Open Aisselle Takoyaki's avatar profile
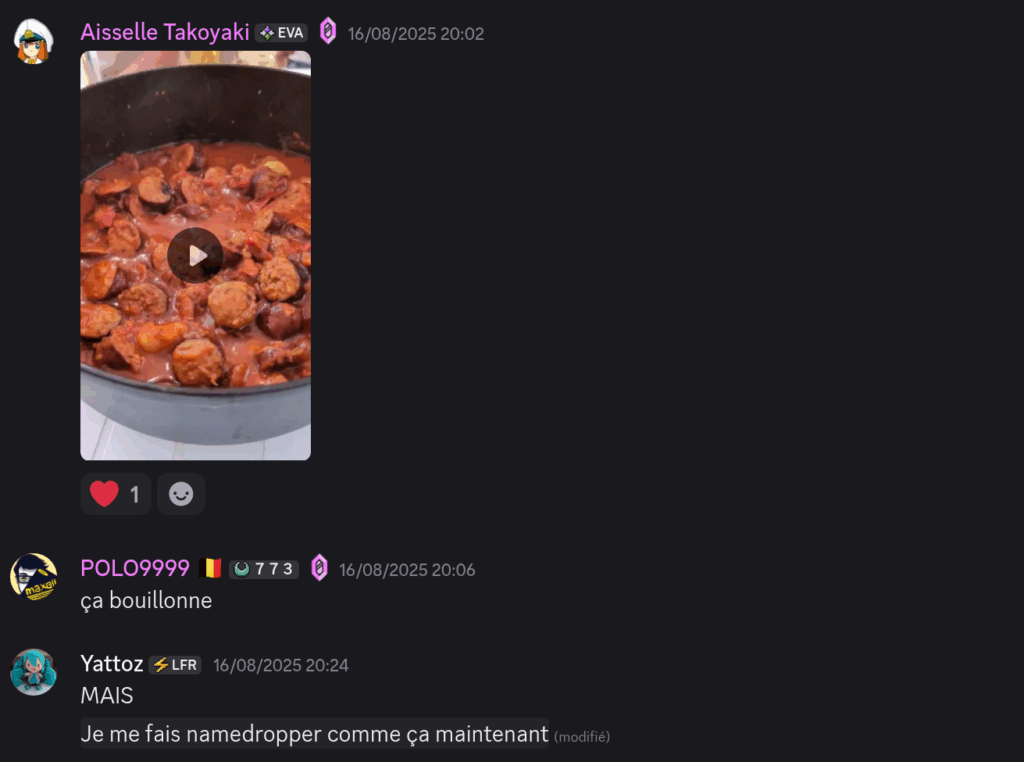Image resolution: width=1024 pixels, height=762 pixels. (x=33, y=41)
